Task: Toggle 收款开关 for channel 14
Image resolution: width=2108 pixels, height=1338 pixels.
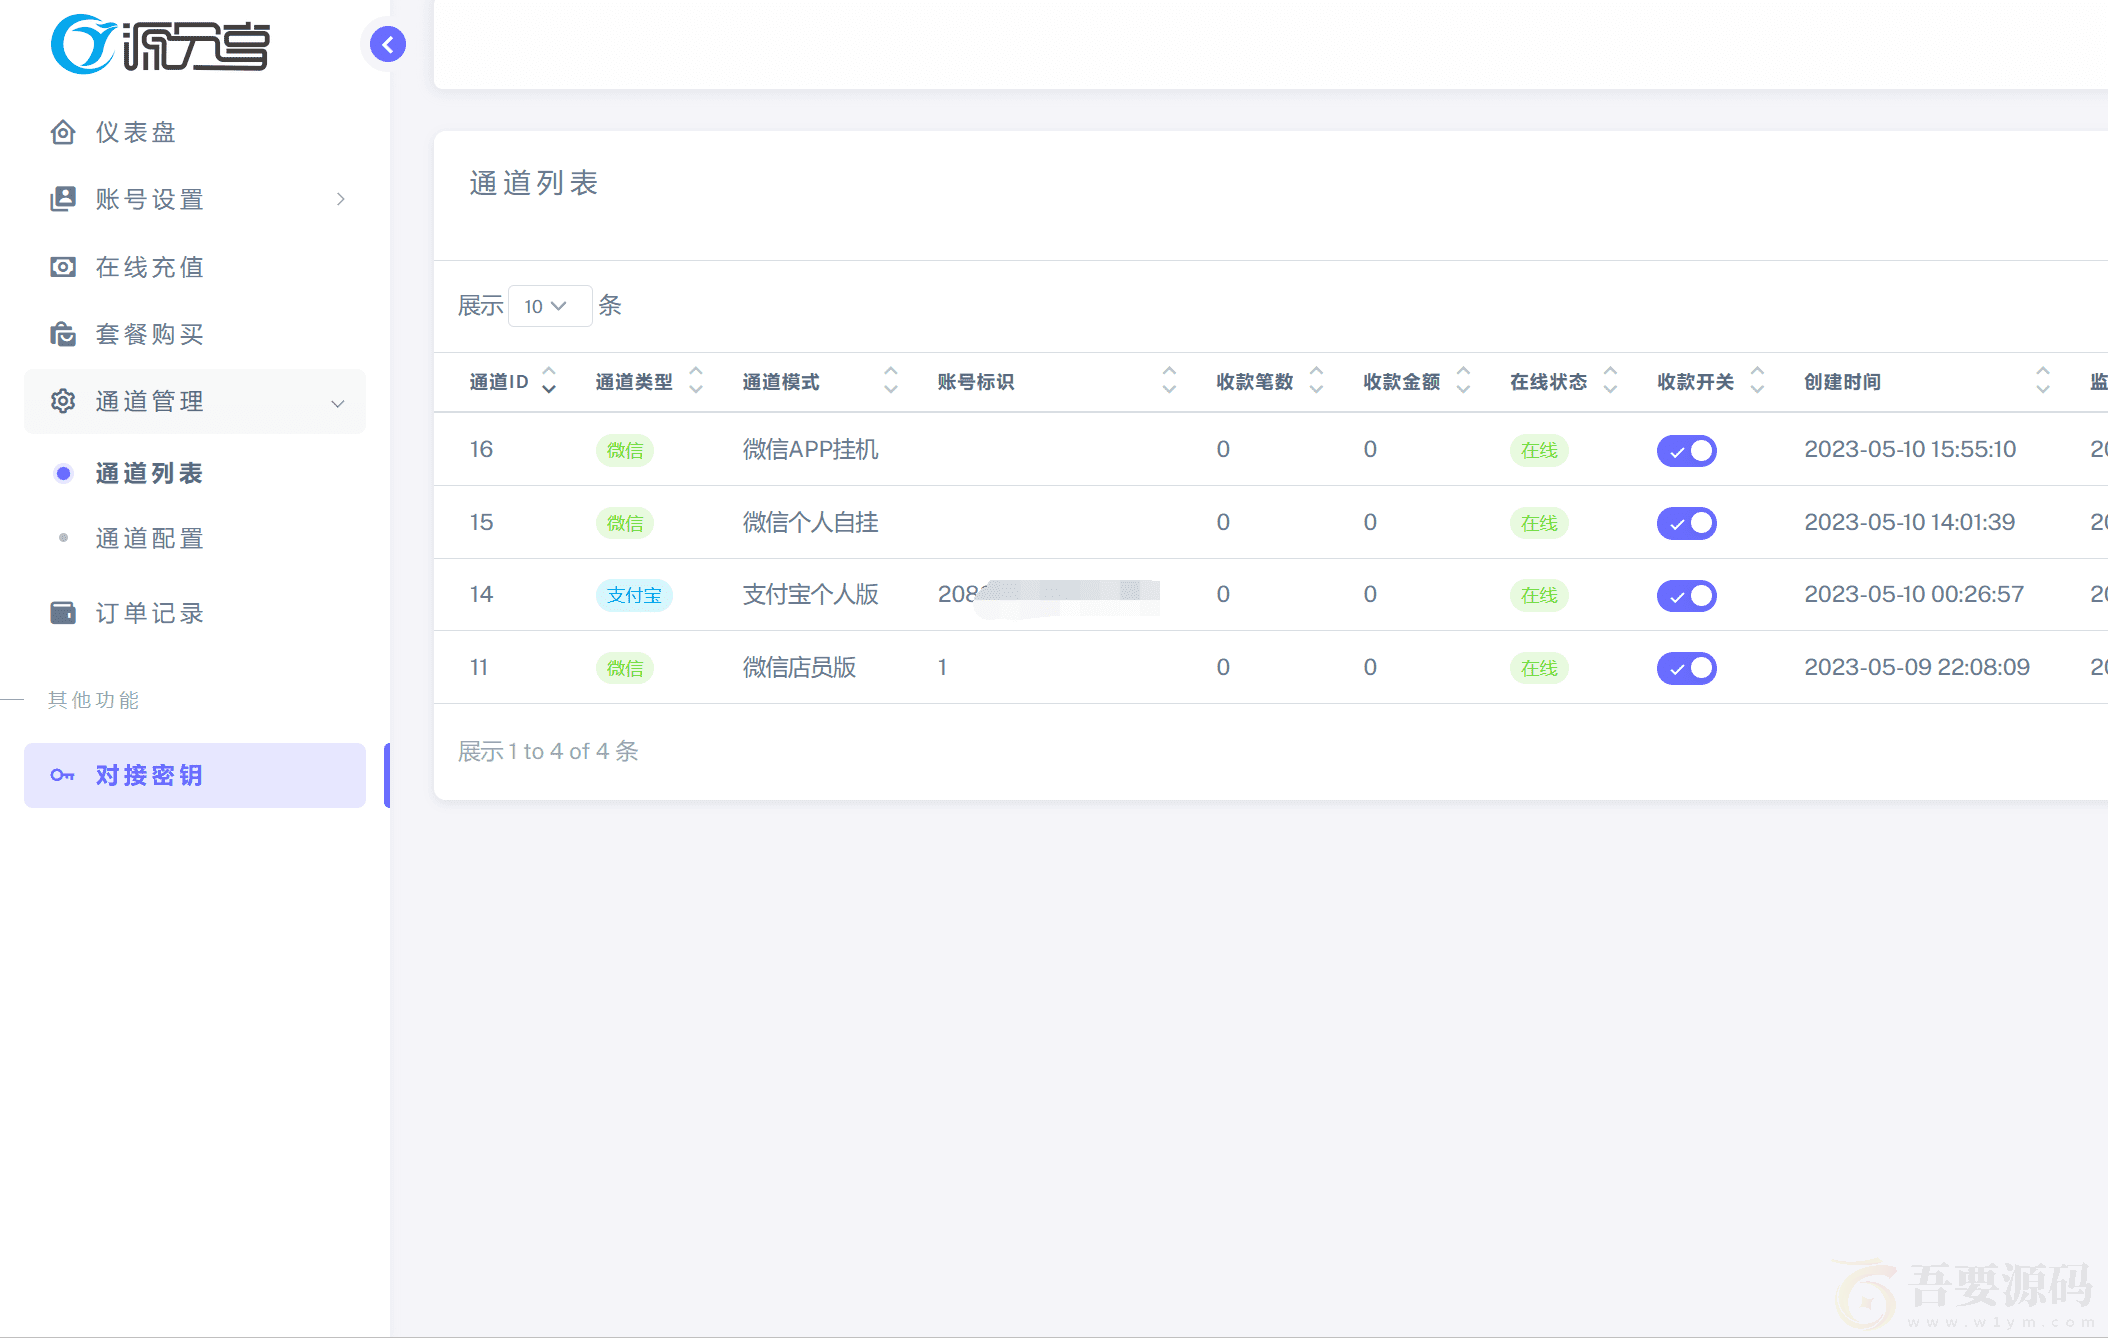Action: click(x=1687, y=596)
